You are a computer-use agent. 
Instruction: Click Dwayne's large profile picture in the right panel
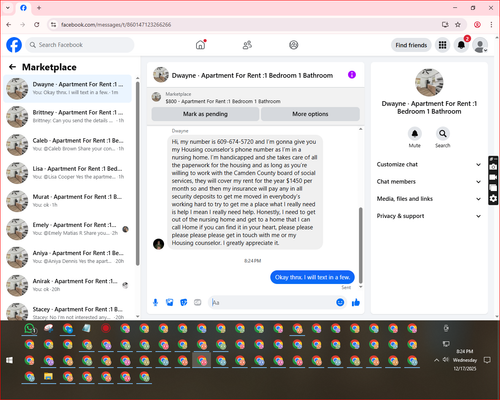tap(429, 82)
